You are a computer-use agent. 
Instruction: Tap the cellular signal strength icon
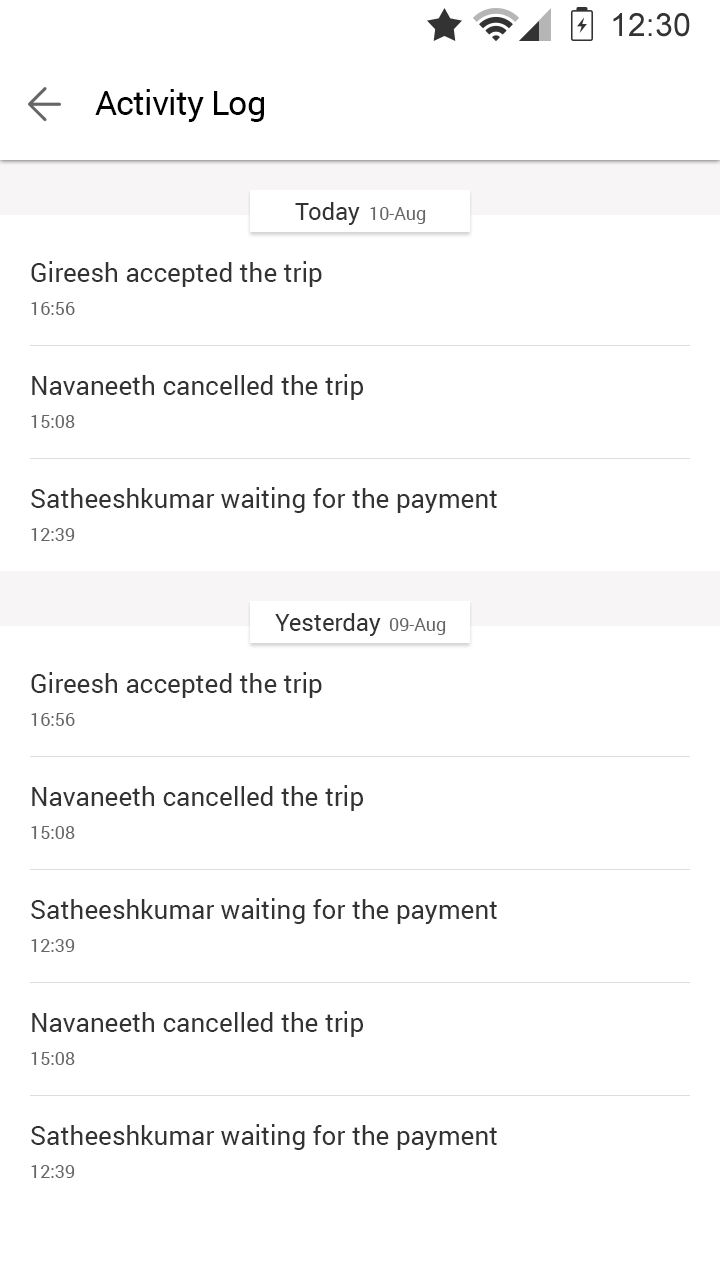(x=535, y=25)
